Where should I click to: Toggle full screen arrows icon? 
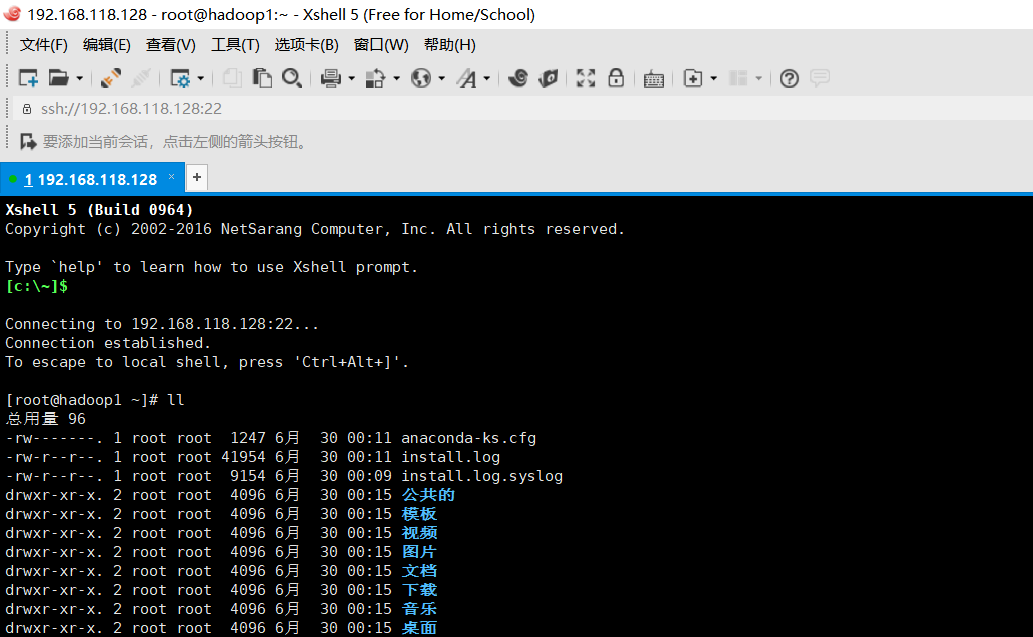586,78
